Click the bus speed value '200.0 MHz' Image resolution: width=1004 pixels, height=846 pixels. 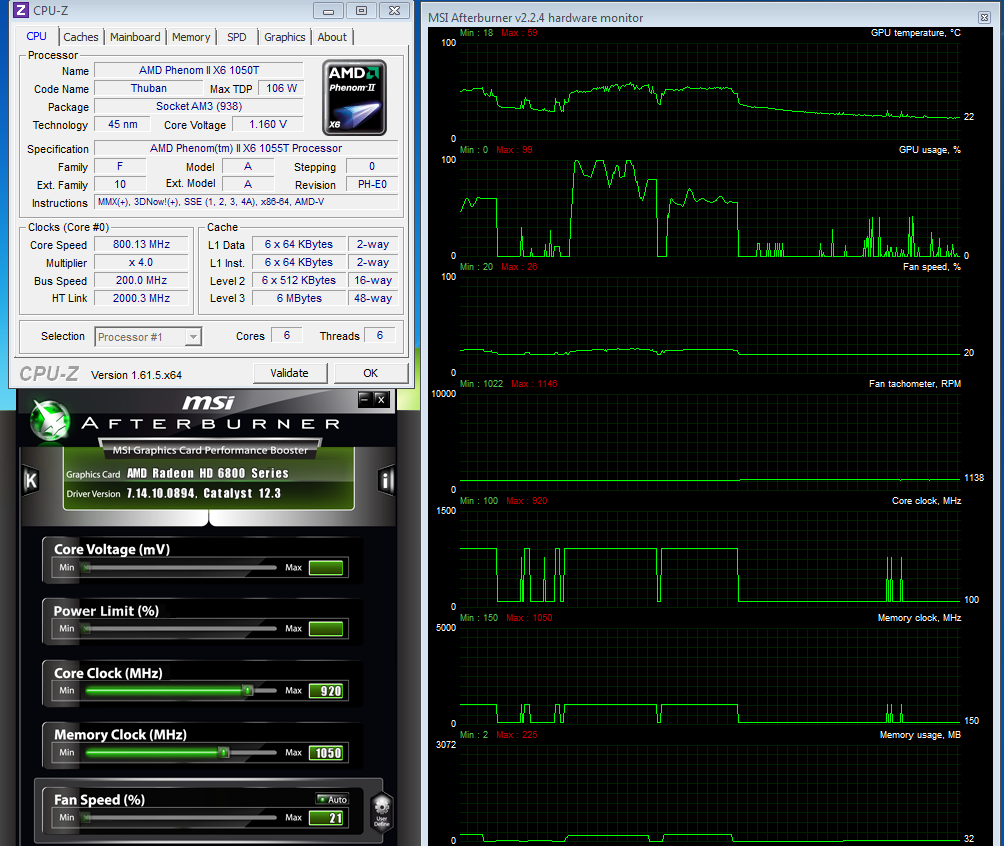(142, 280)
